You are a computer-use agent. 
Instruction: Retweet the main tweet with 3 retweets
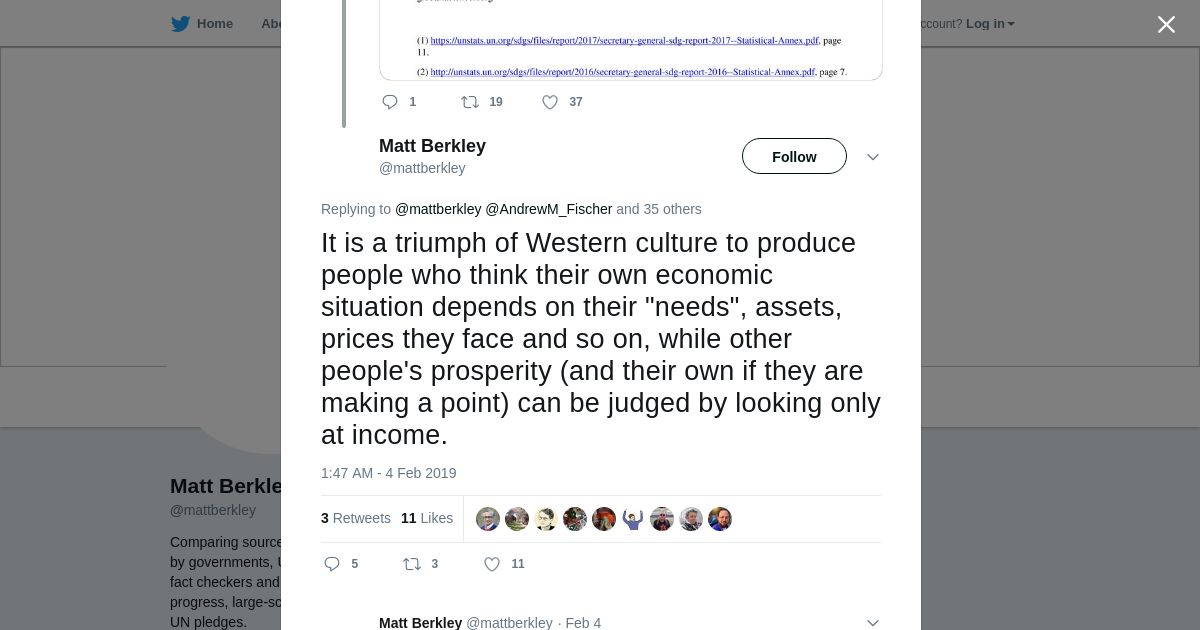tap(412, 564)
